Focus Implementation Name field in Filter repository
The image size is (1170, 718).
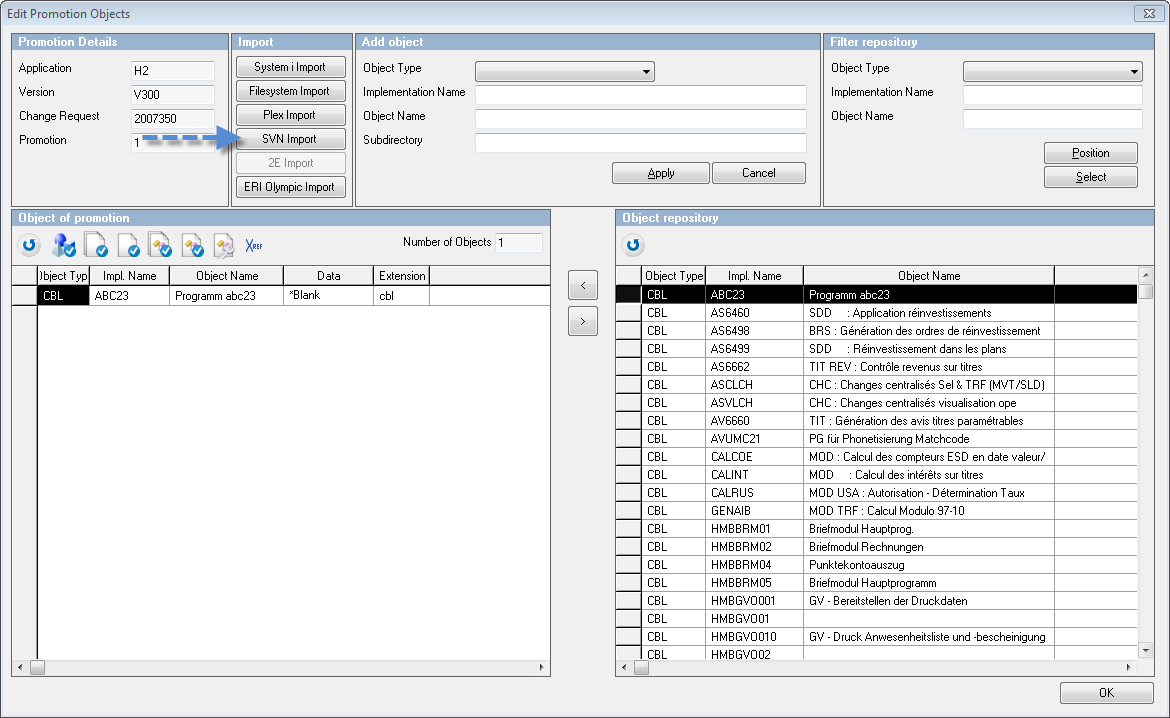[1053, 95]
